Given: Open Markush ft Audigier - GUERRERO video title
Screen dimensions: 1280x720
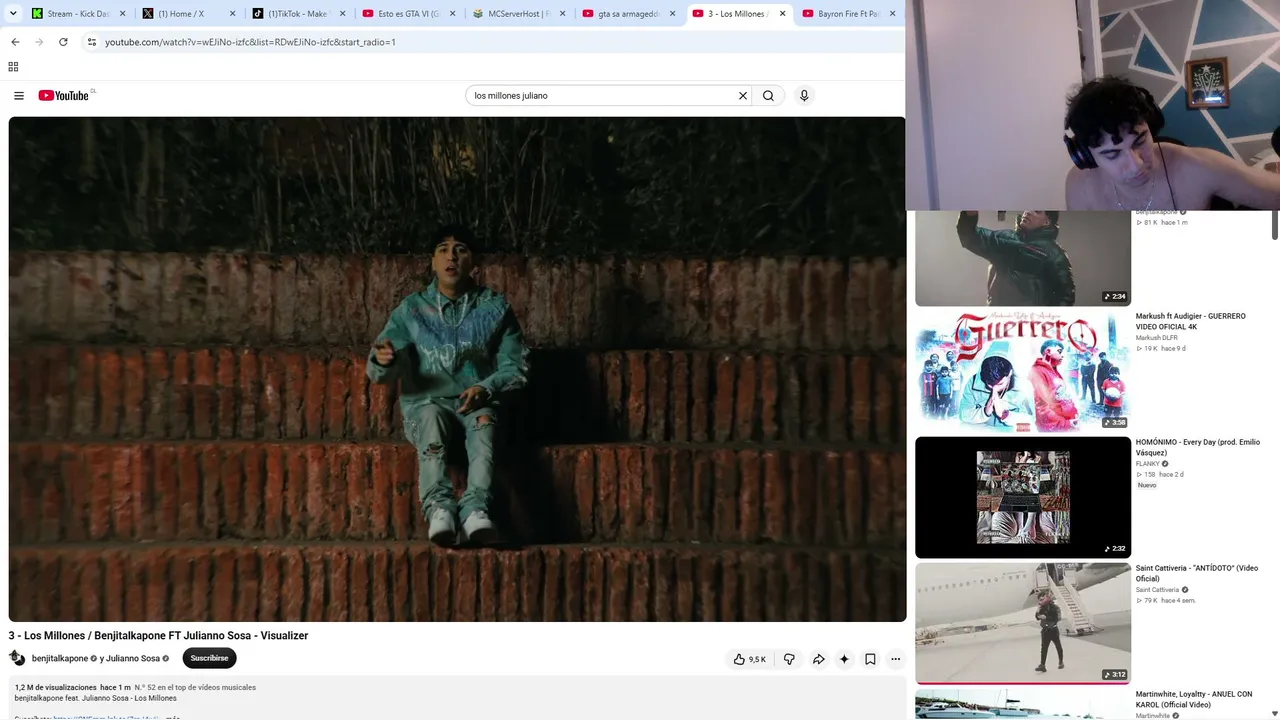Looking at the screenshot, I should (1191, 321).
